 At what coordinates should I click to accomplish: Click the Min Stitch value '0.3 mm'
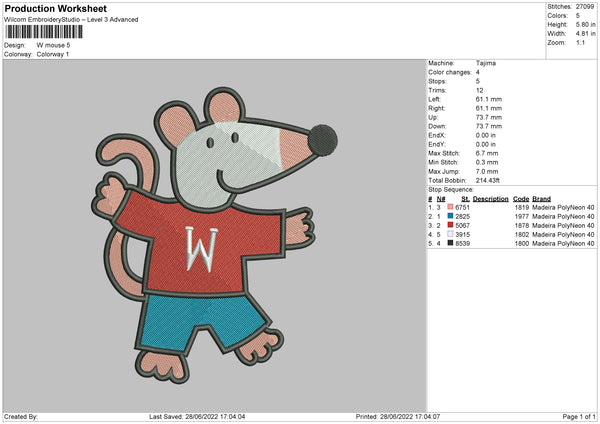(487, 162)
